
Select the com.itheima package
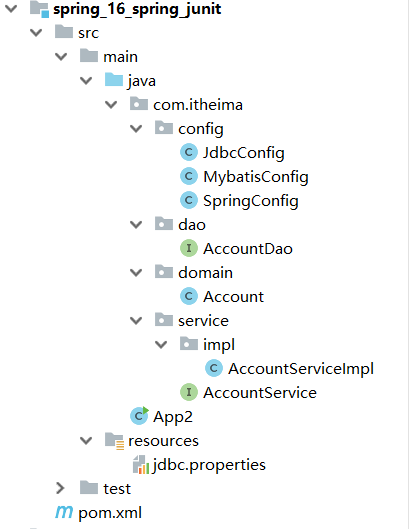coord(198,105)
